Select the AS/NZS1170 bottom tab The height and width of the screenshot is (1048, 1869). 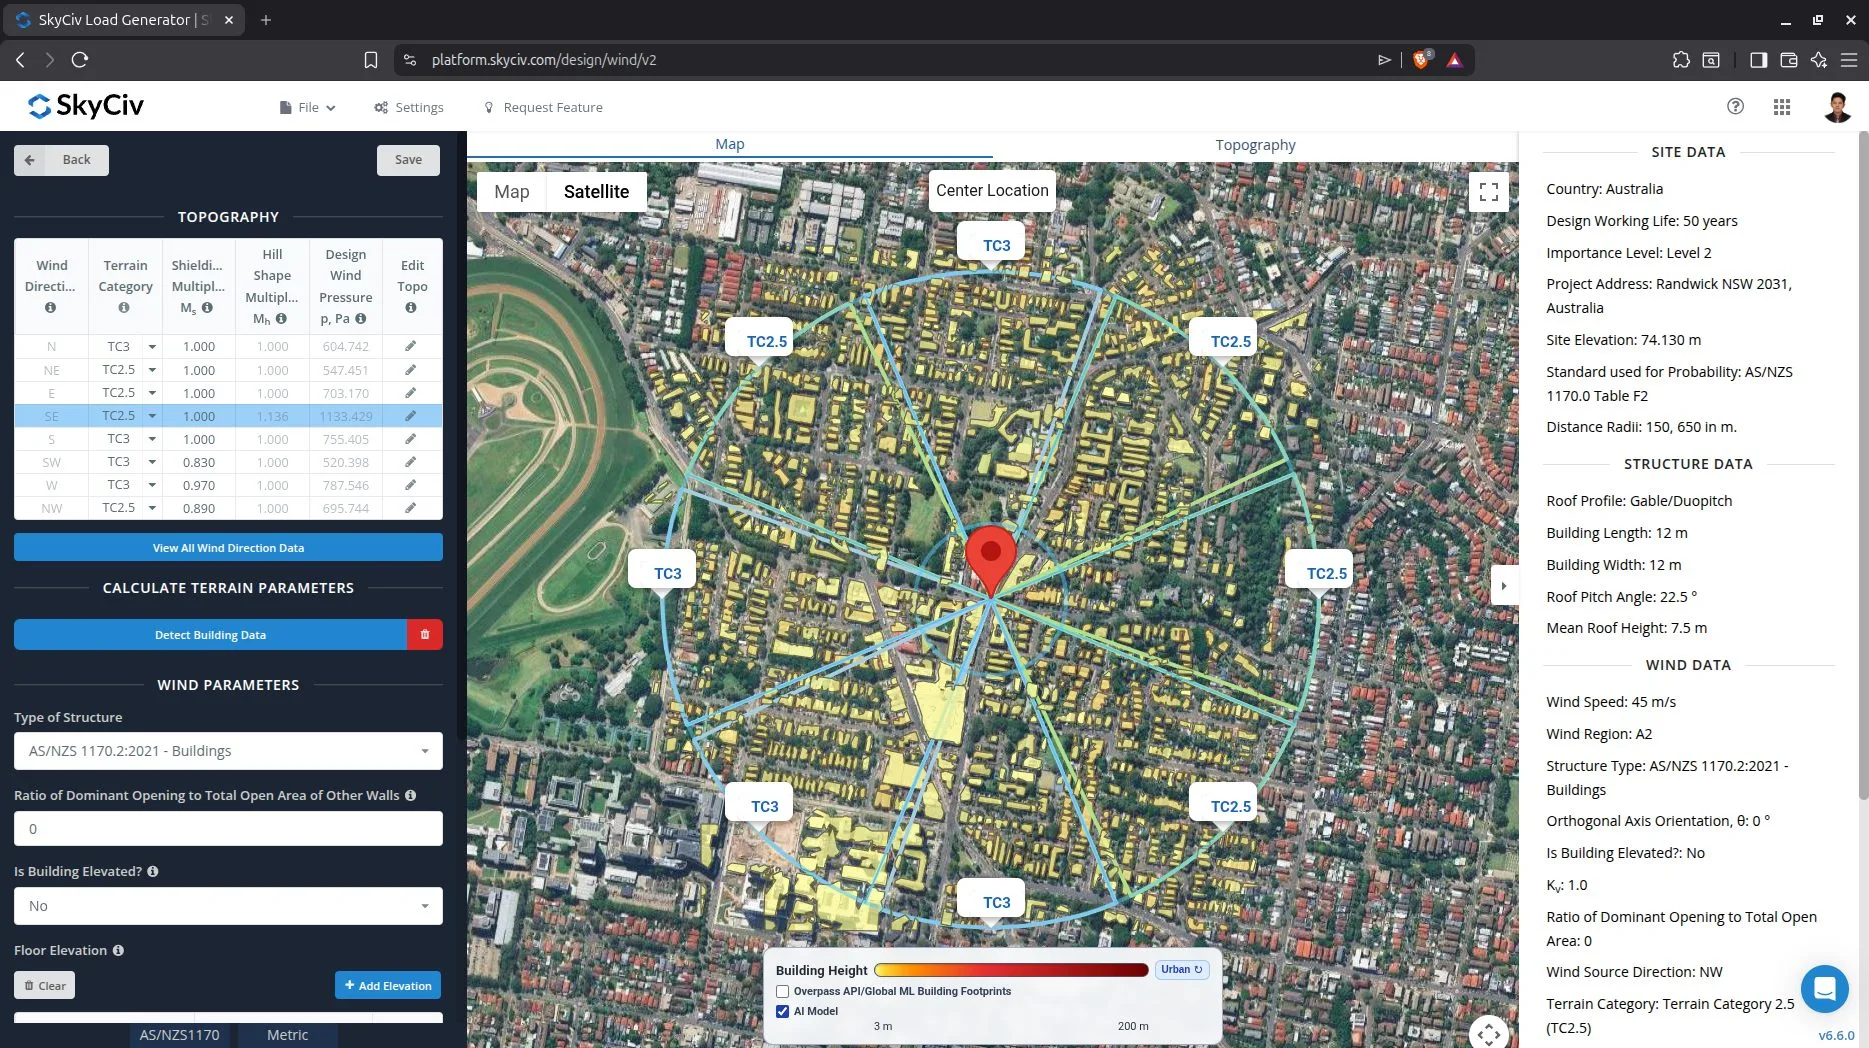pyautogui.click(x=179, y=1035)
